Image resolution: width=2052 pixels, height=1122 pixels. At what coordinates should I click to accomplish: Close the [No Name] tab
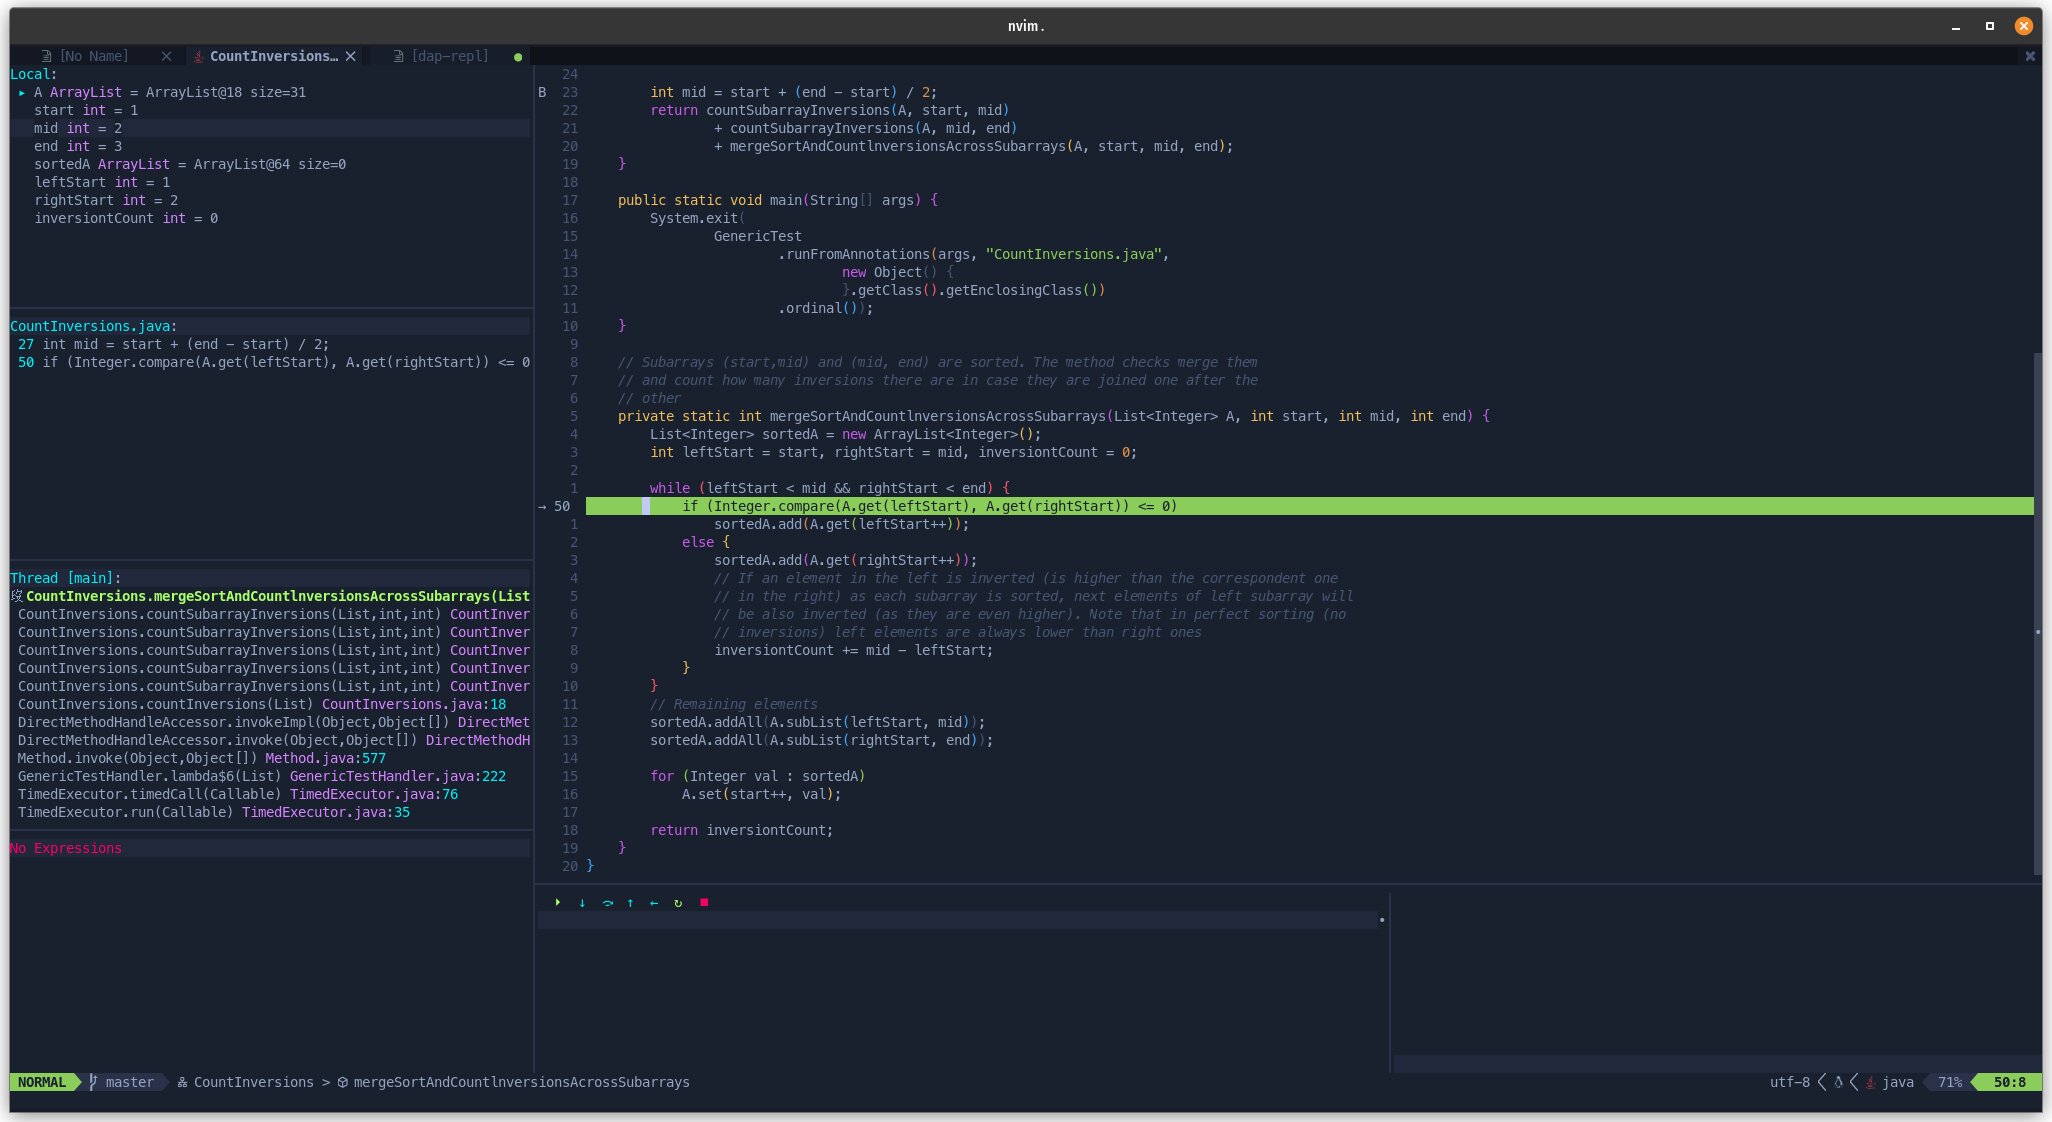(166, 56)
